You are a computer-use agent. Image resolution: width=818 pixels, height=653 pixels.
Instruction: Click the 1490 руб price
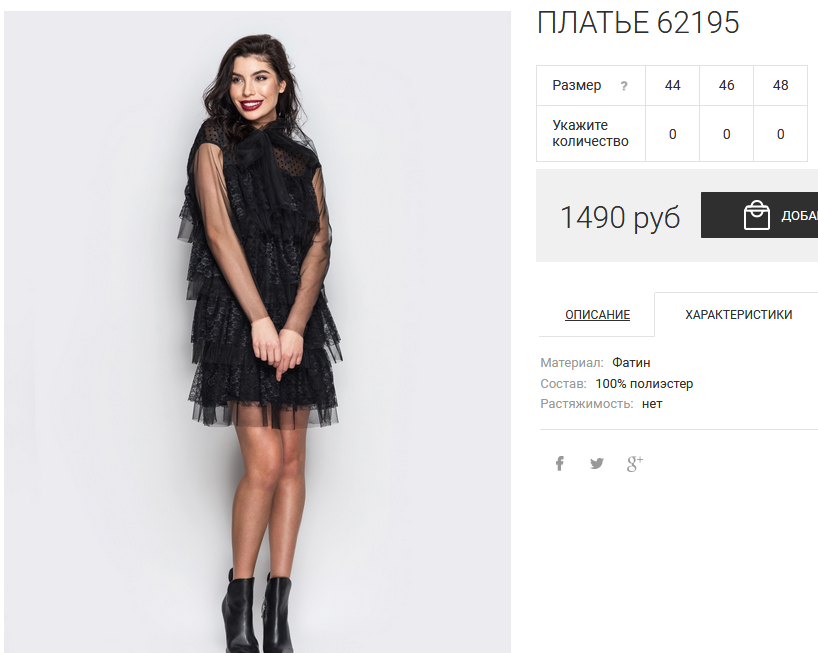click(620, 217)
